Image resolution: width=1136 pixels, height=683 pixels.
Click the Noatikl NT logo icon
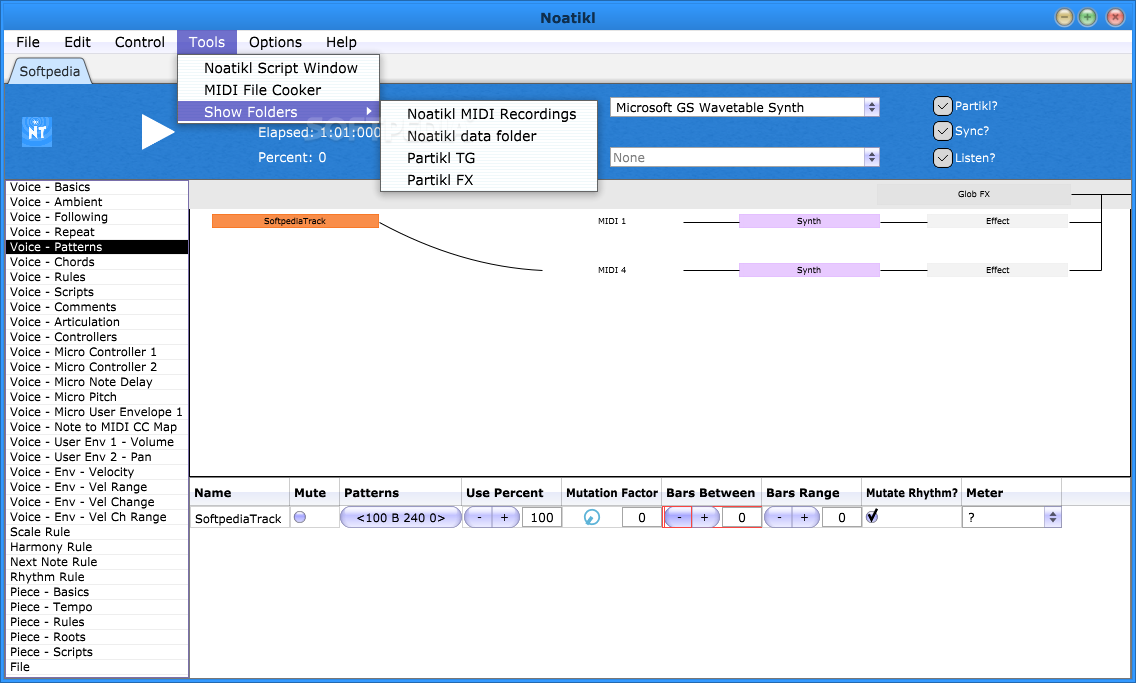[x=37, y=132]
